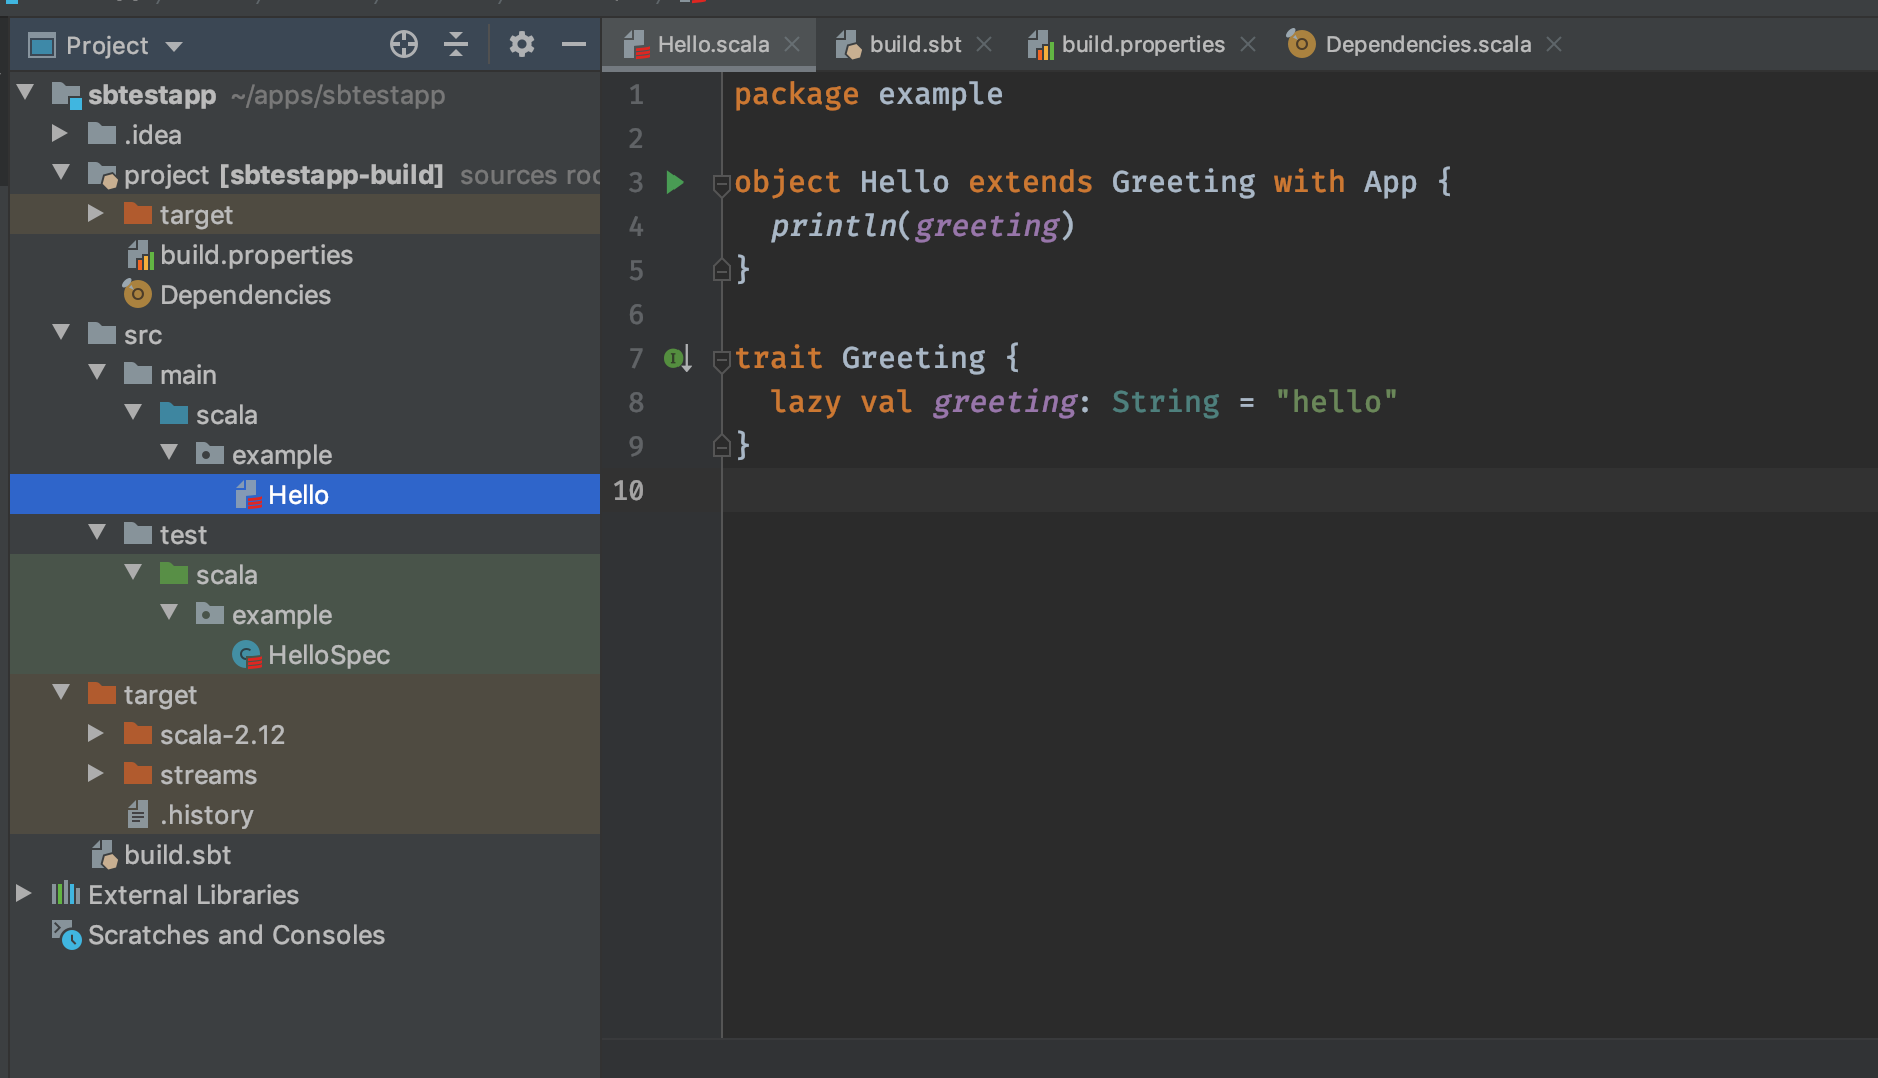
Task: Collapse the root-level target folder arrow
Action: tap(61, 693)
